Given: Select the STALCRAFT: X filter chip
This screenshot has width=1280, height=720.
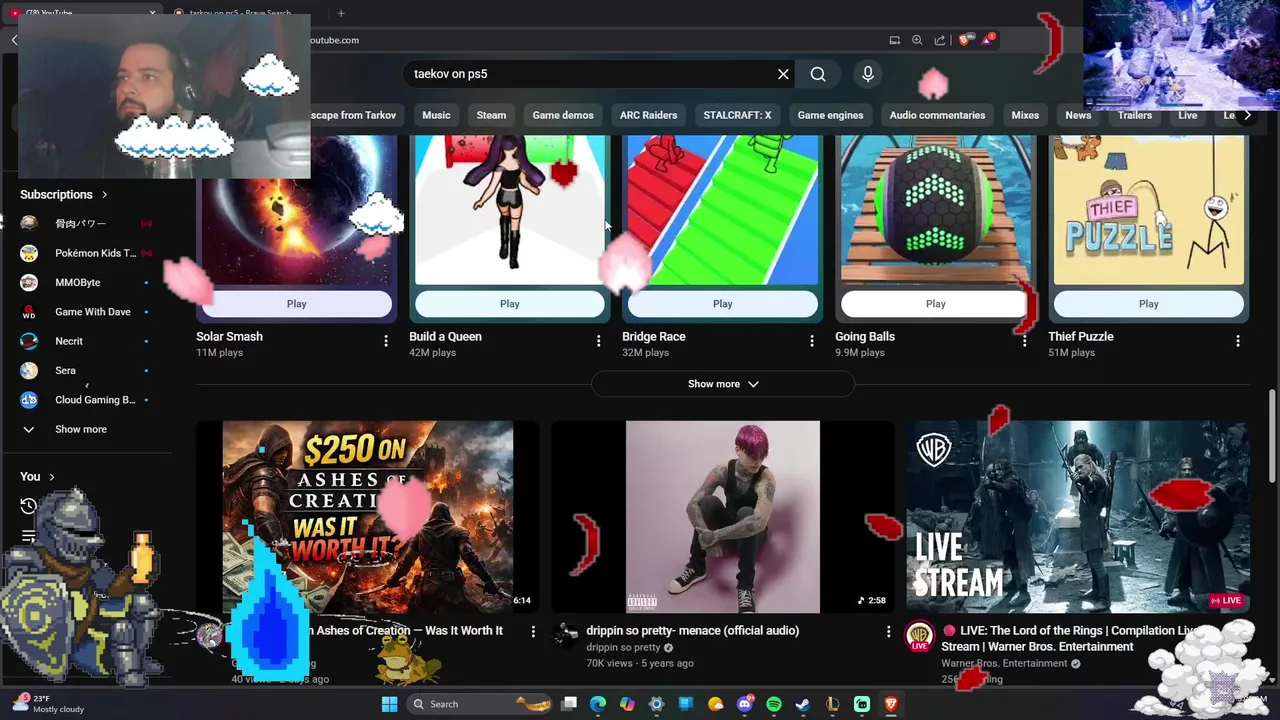Looking at the screenshot, I should (737, 115).
